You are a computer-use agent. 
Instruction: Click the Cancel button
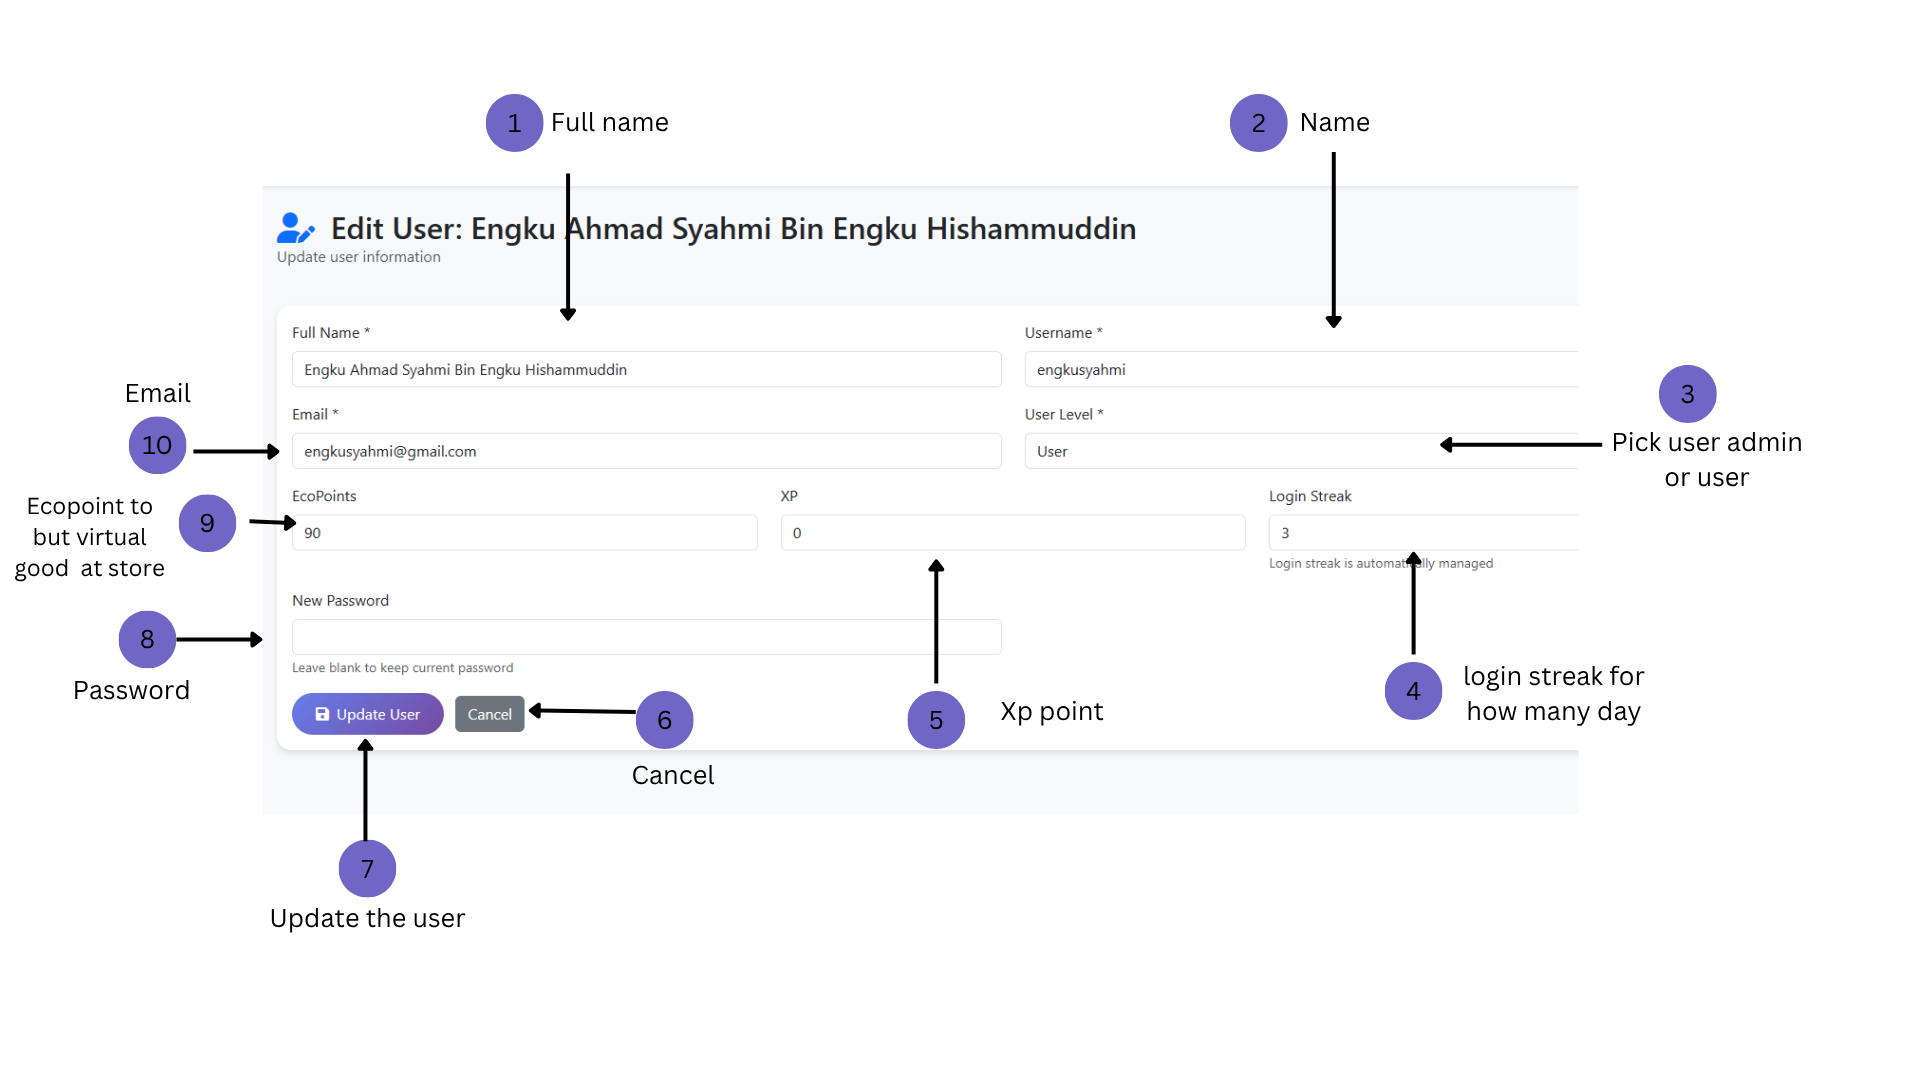pos(490,714)
